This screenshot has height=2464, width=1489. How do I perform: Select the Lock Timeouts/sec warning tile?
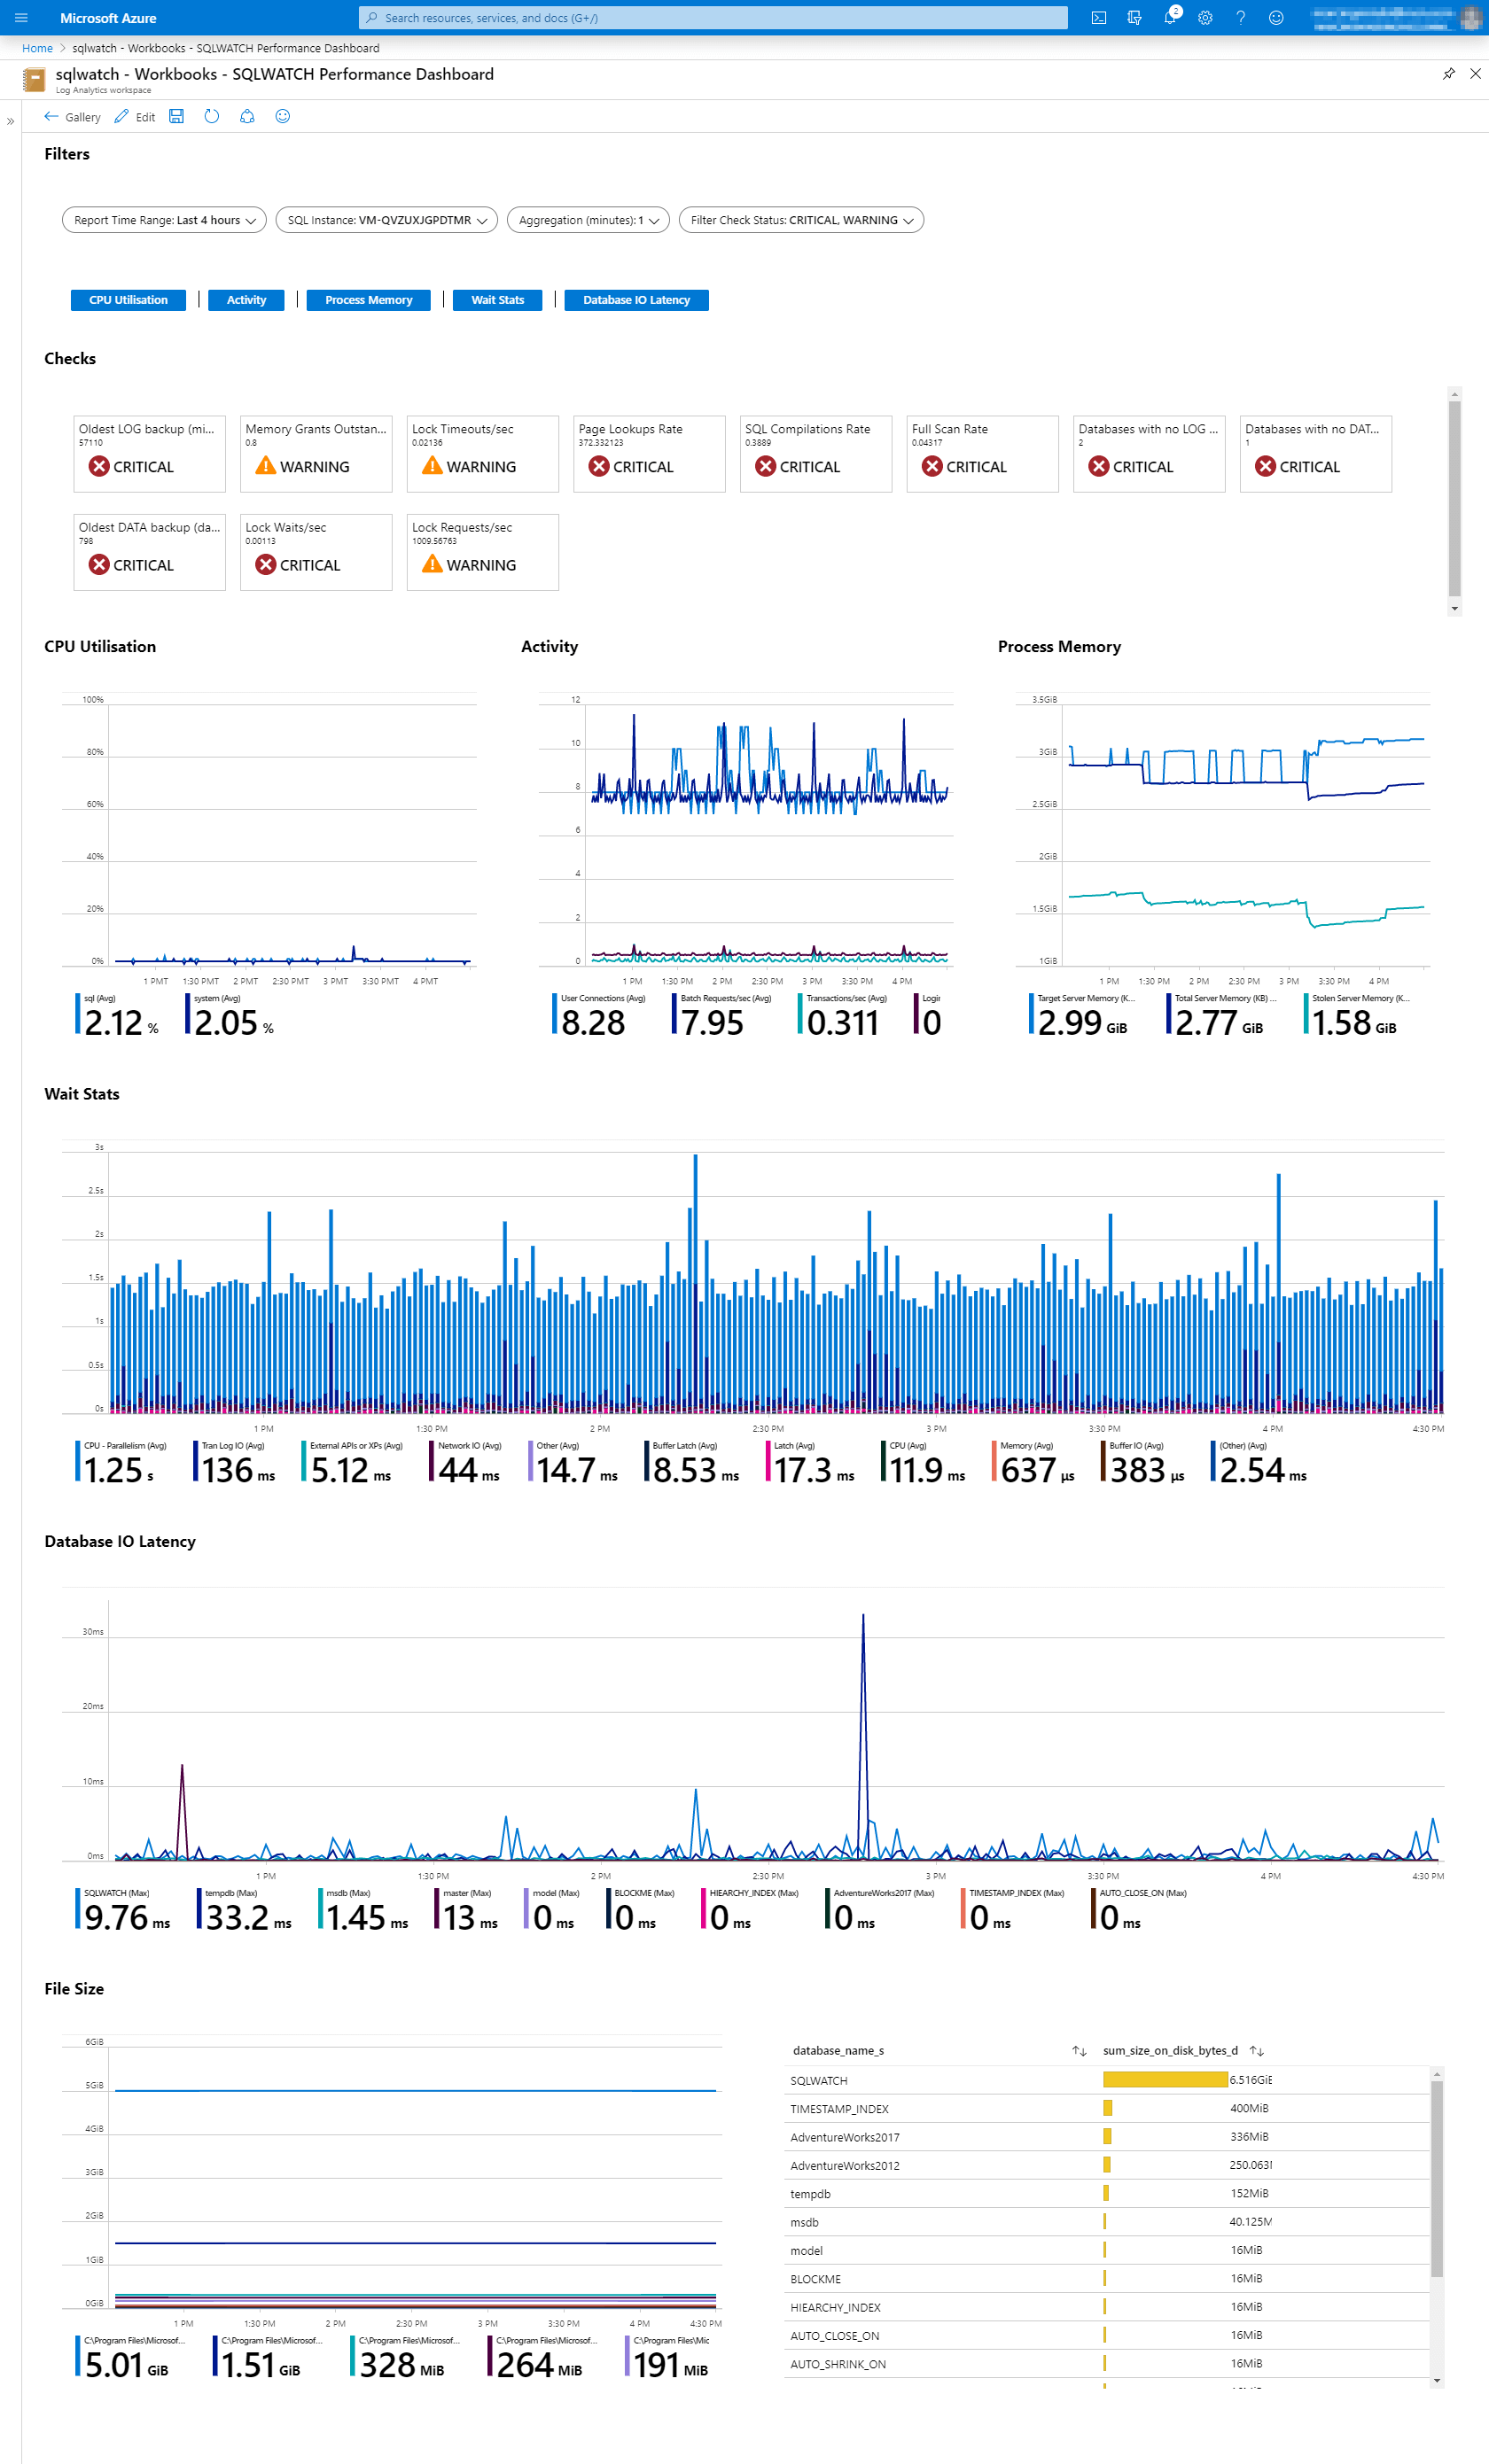(x=483, y=454)
